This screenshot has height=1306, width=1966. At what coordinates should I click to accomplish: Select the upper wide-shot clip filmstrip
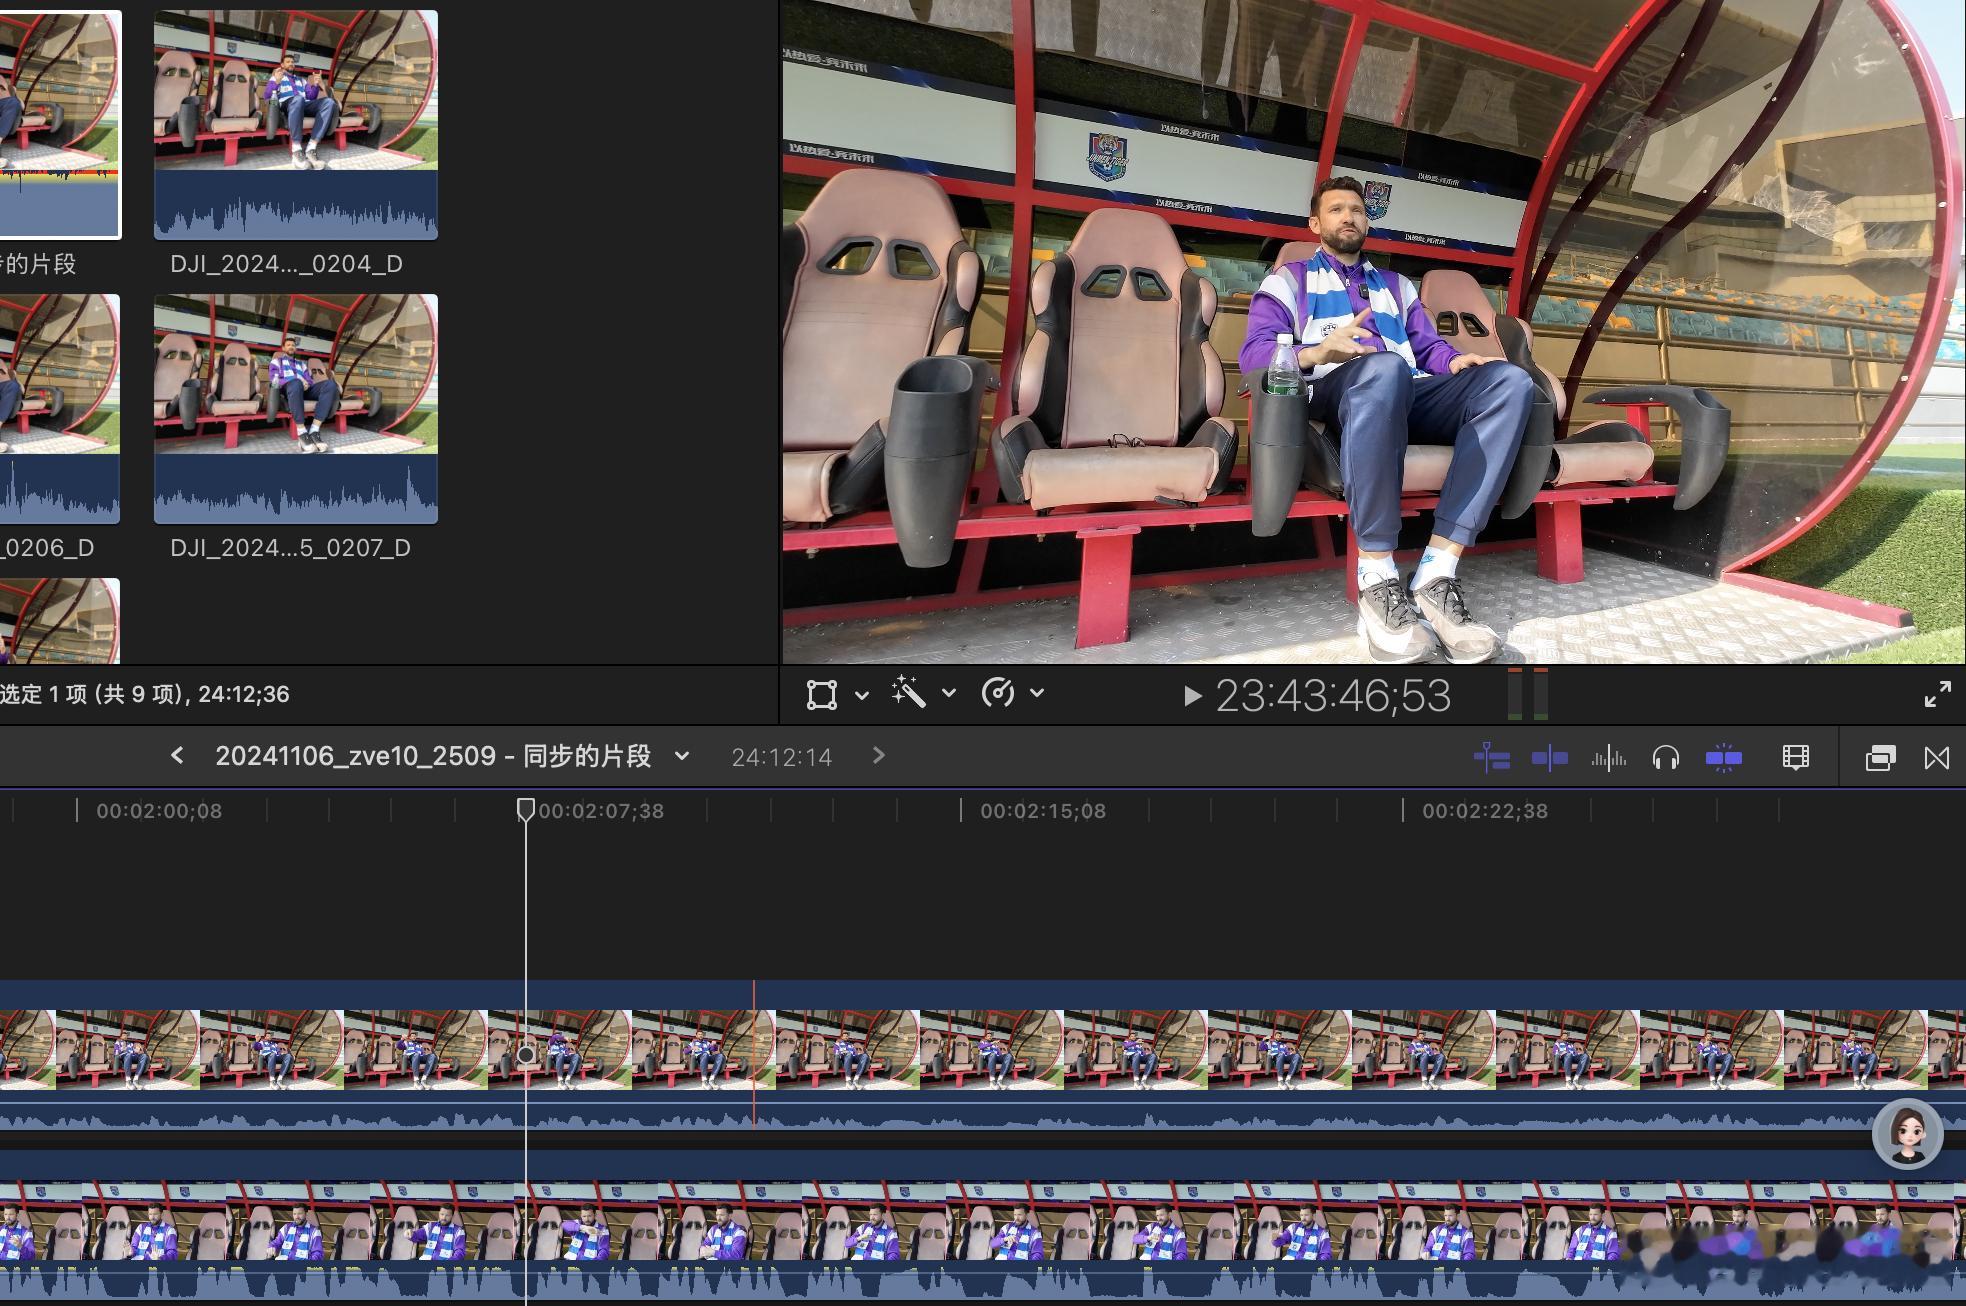983,1049
